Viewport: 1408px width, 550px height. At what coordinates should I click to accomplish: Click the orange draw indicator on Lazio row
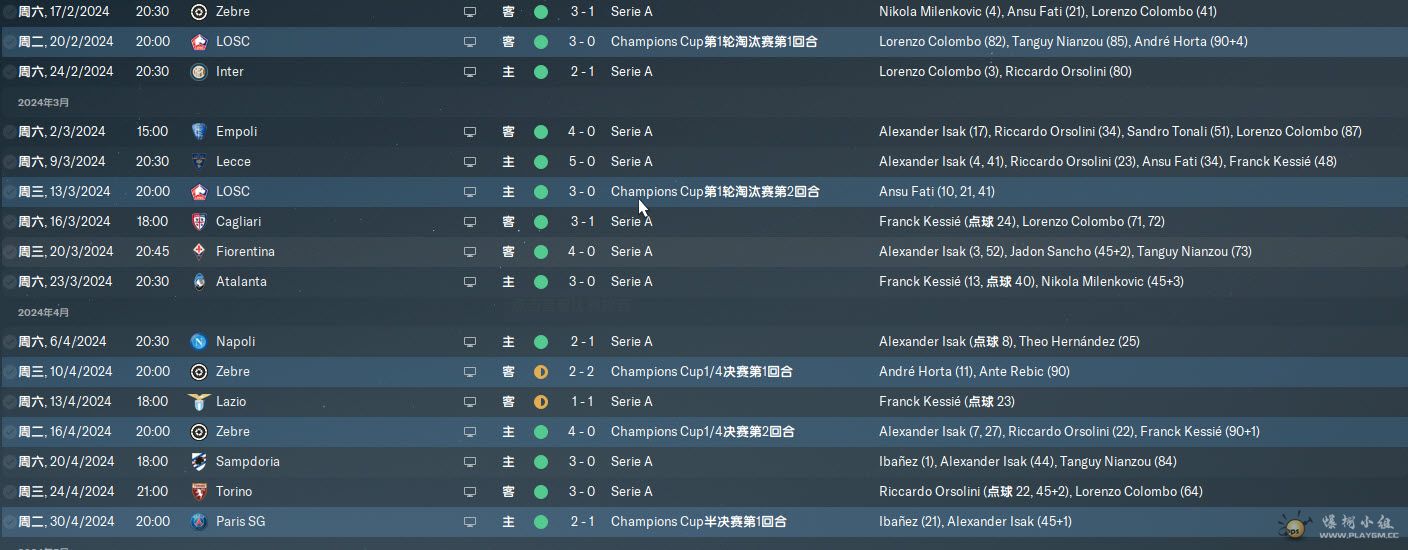pyautogui.click(x=541, y=402)
